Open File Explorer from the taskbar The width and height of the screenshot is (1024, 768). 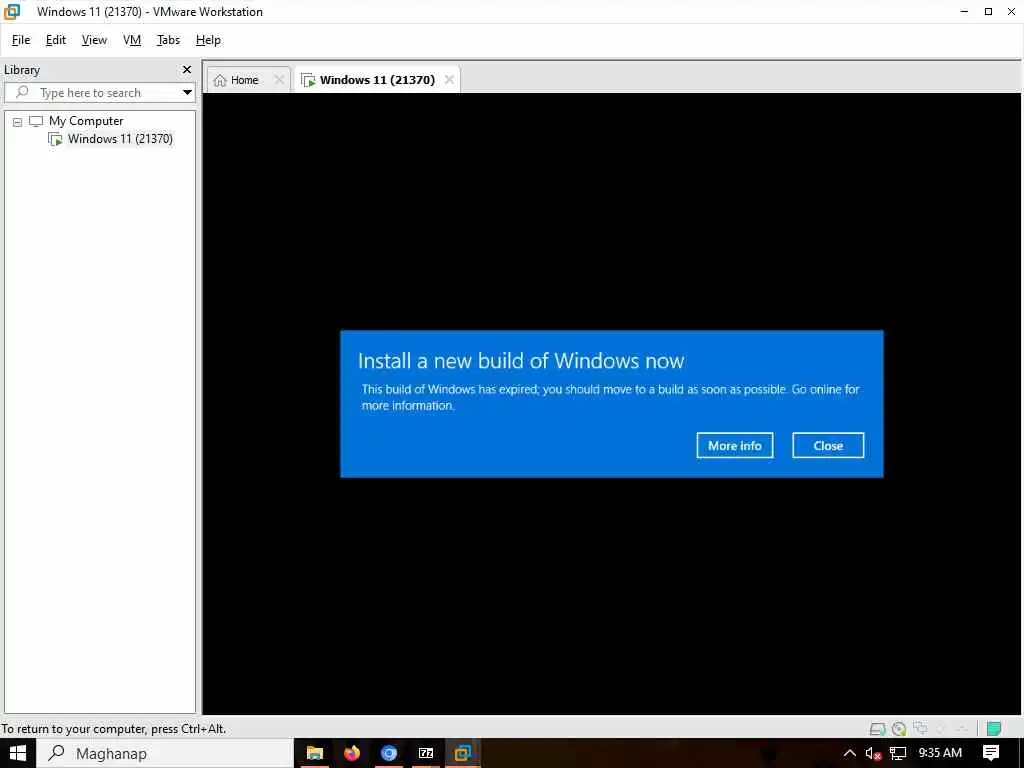pyautogui.click(x=315, y=754)
